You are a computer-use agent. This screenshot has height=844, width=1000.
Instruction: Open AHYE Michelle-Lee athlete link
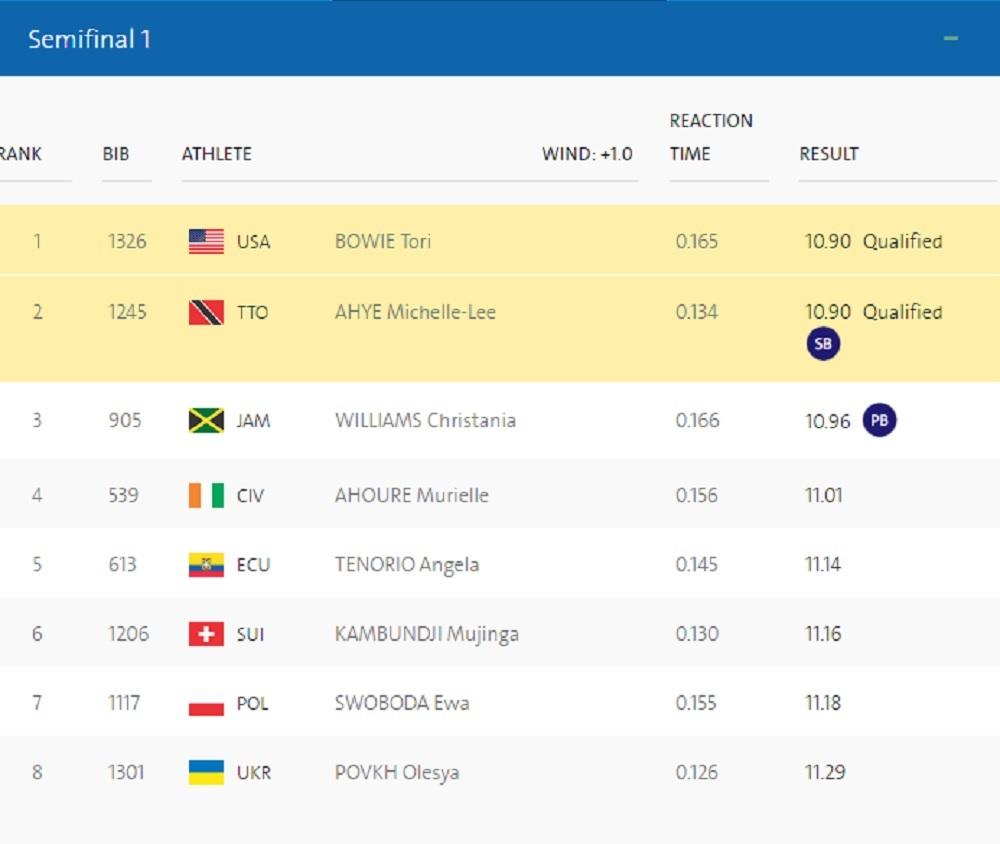coord(415,312)
